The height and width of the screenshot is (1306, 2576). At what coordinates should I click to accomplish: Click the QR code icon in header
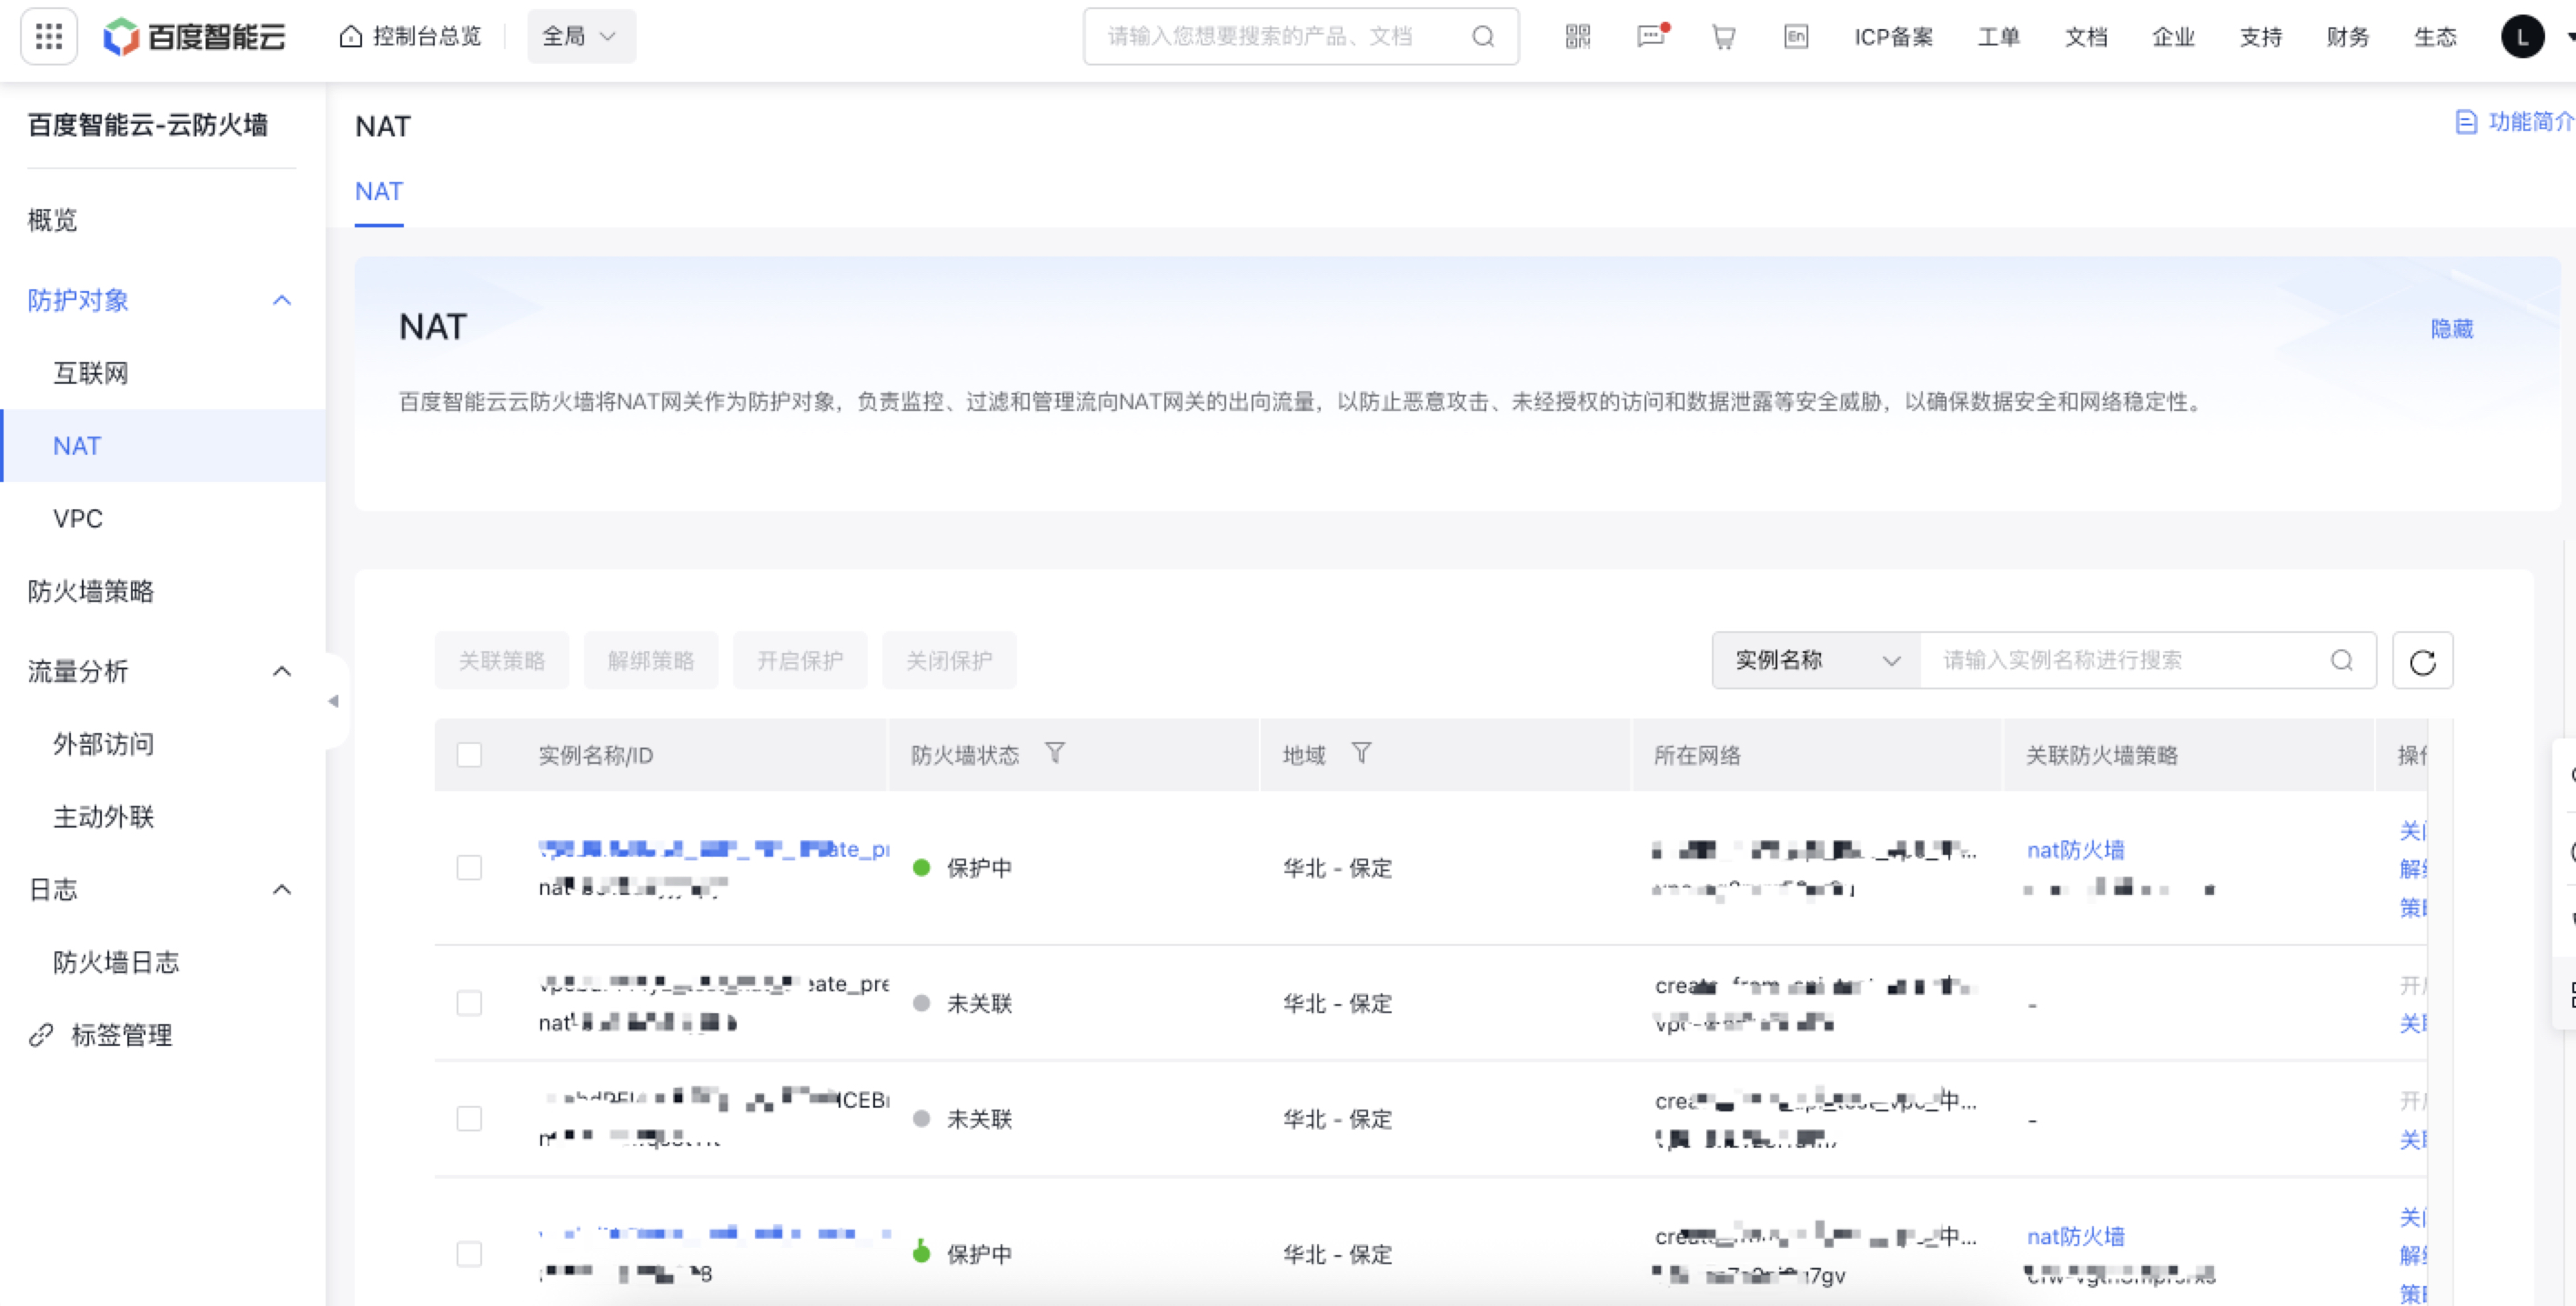(1577, 37)
